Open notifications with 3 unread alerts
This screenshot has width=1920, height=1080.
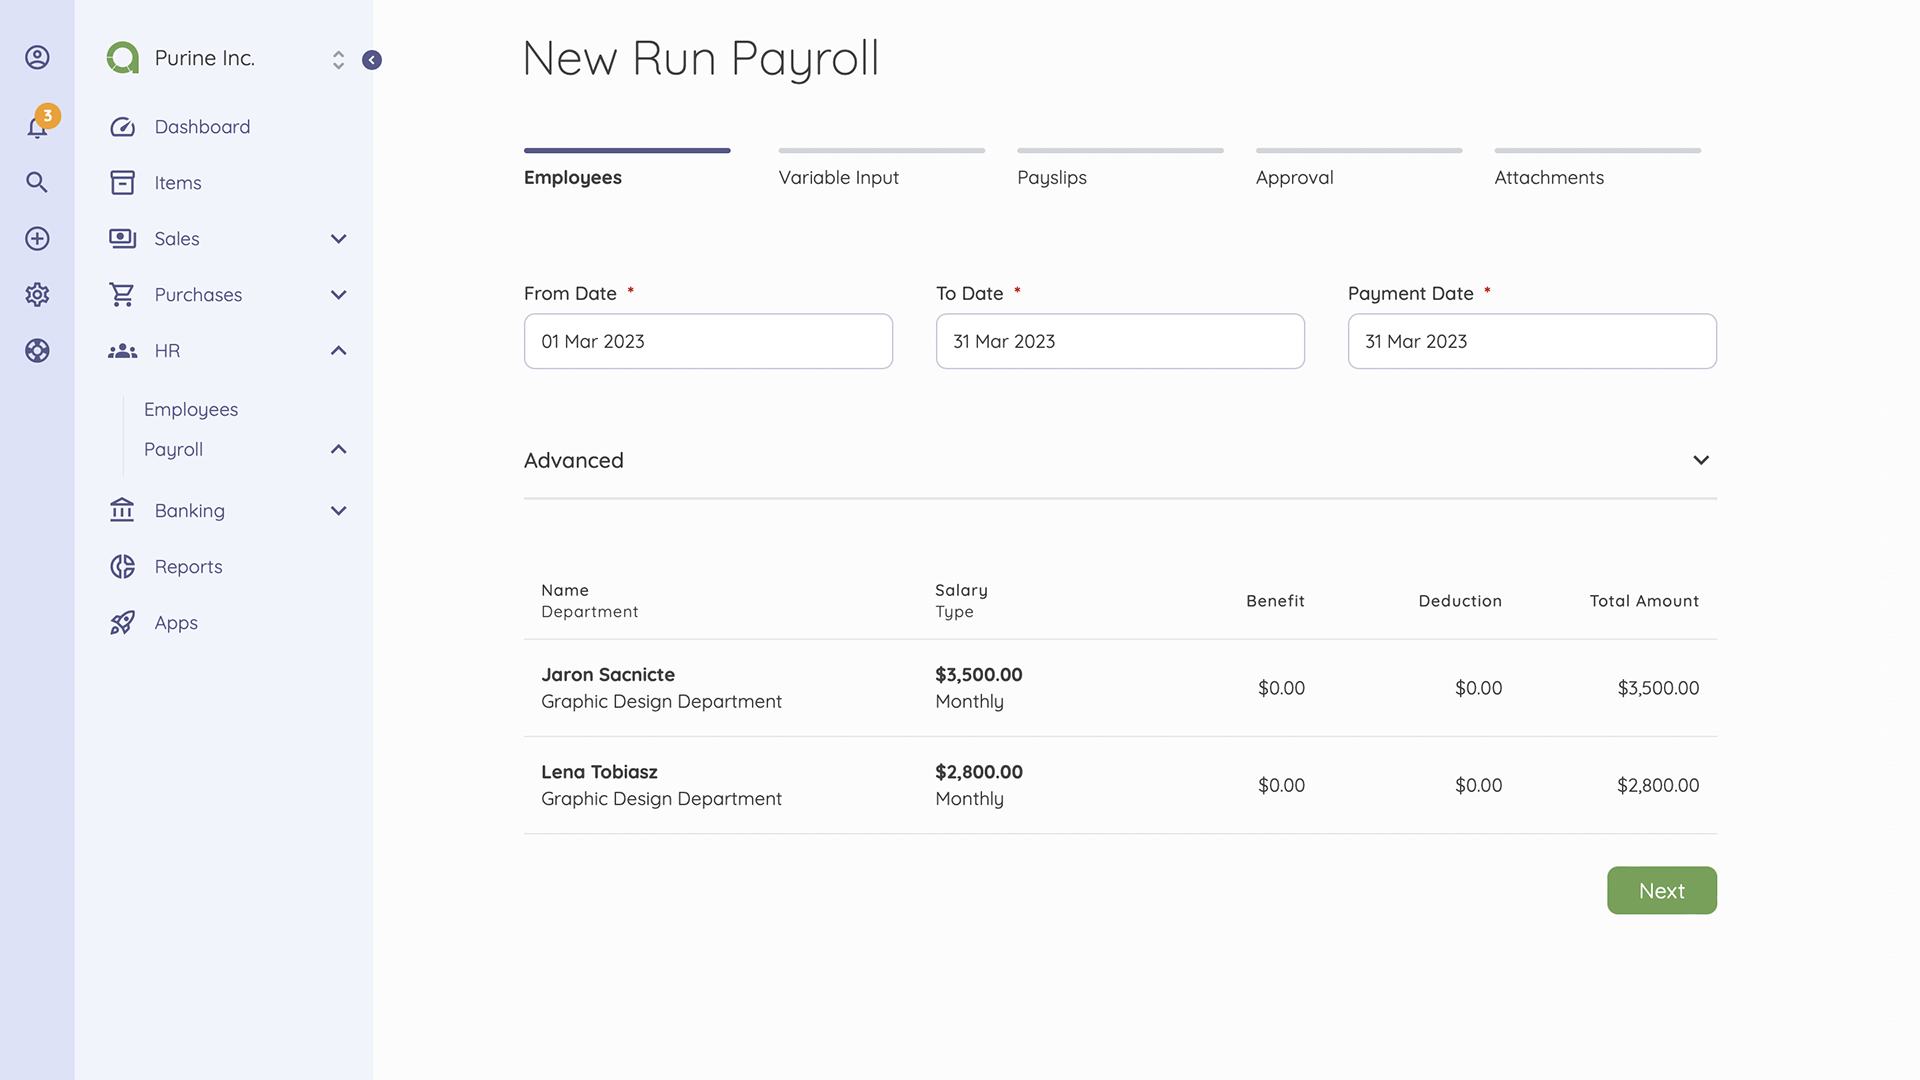tap(37, 126)
